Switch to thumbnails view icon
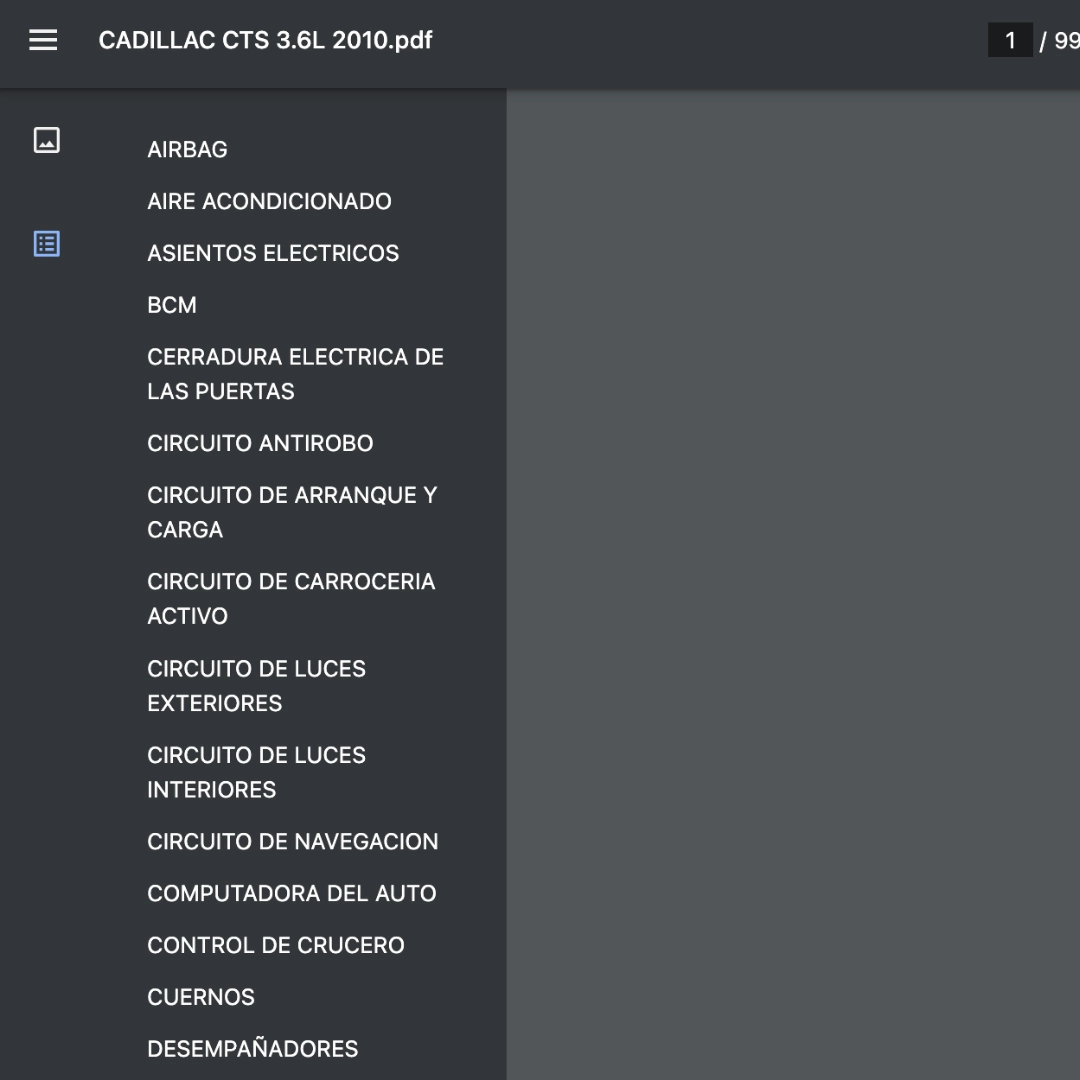 pos(47,141)
